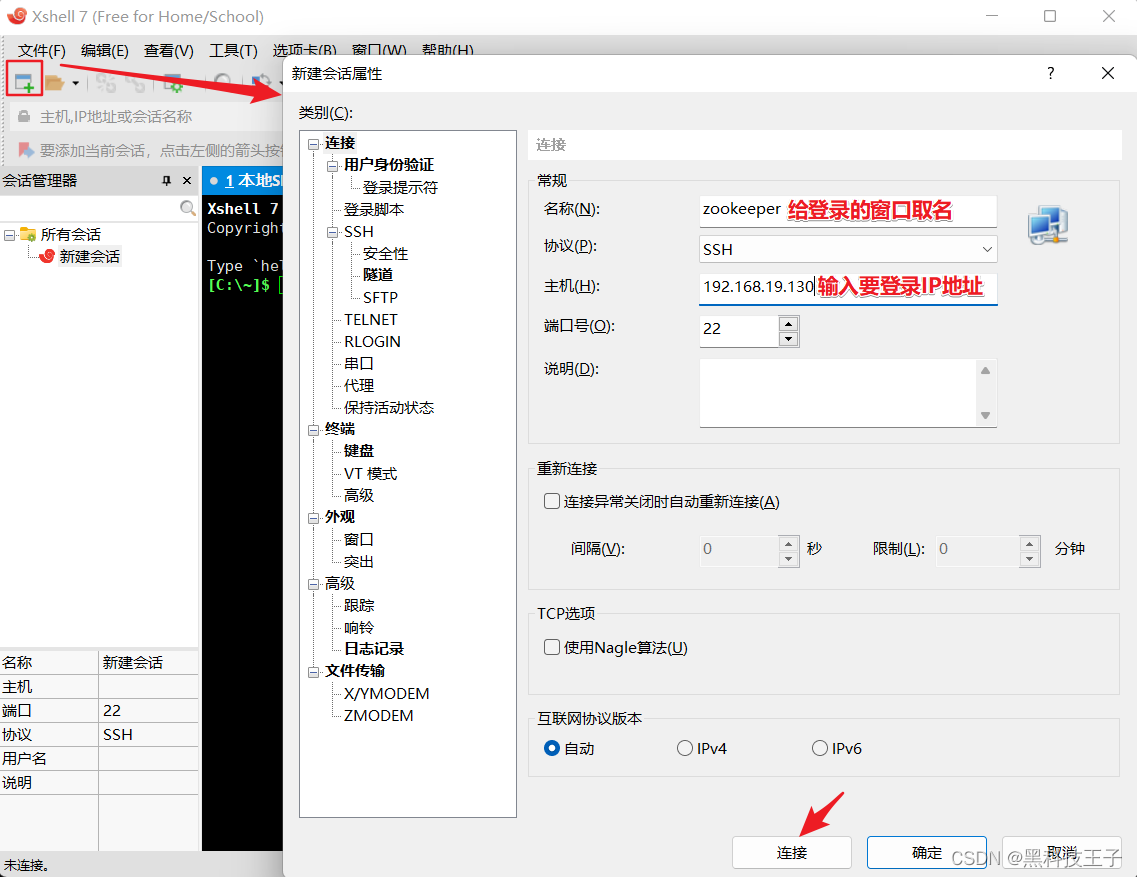Image resolution: width=1137 pixels, height=877 pixels.
Task: Enable 连接异常关闭时自动重新连接 checkbox
Action: 552,501
